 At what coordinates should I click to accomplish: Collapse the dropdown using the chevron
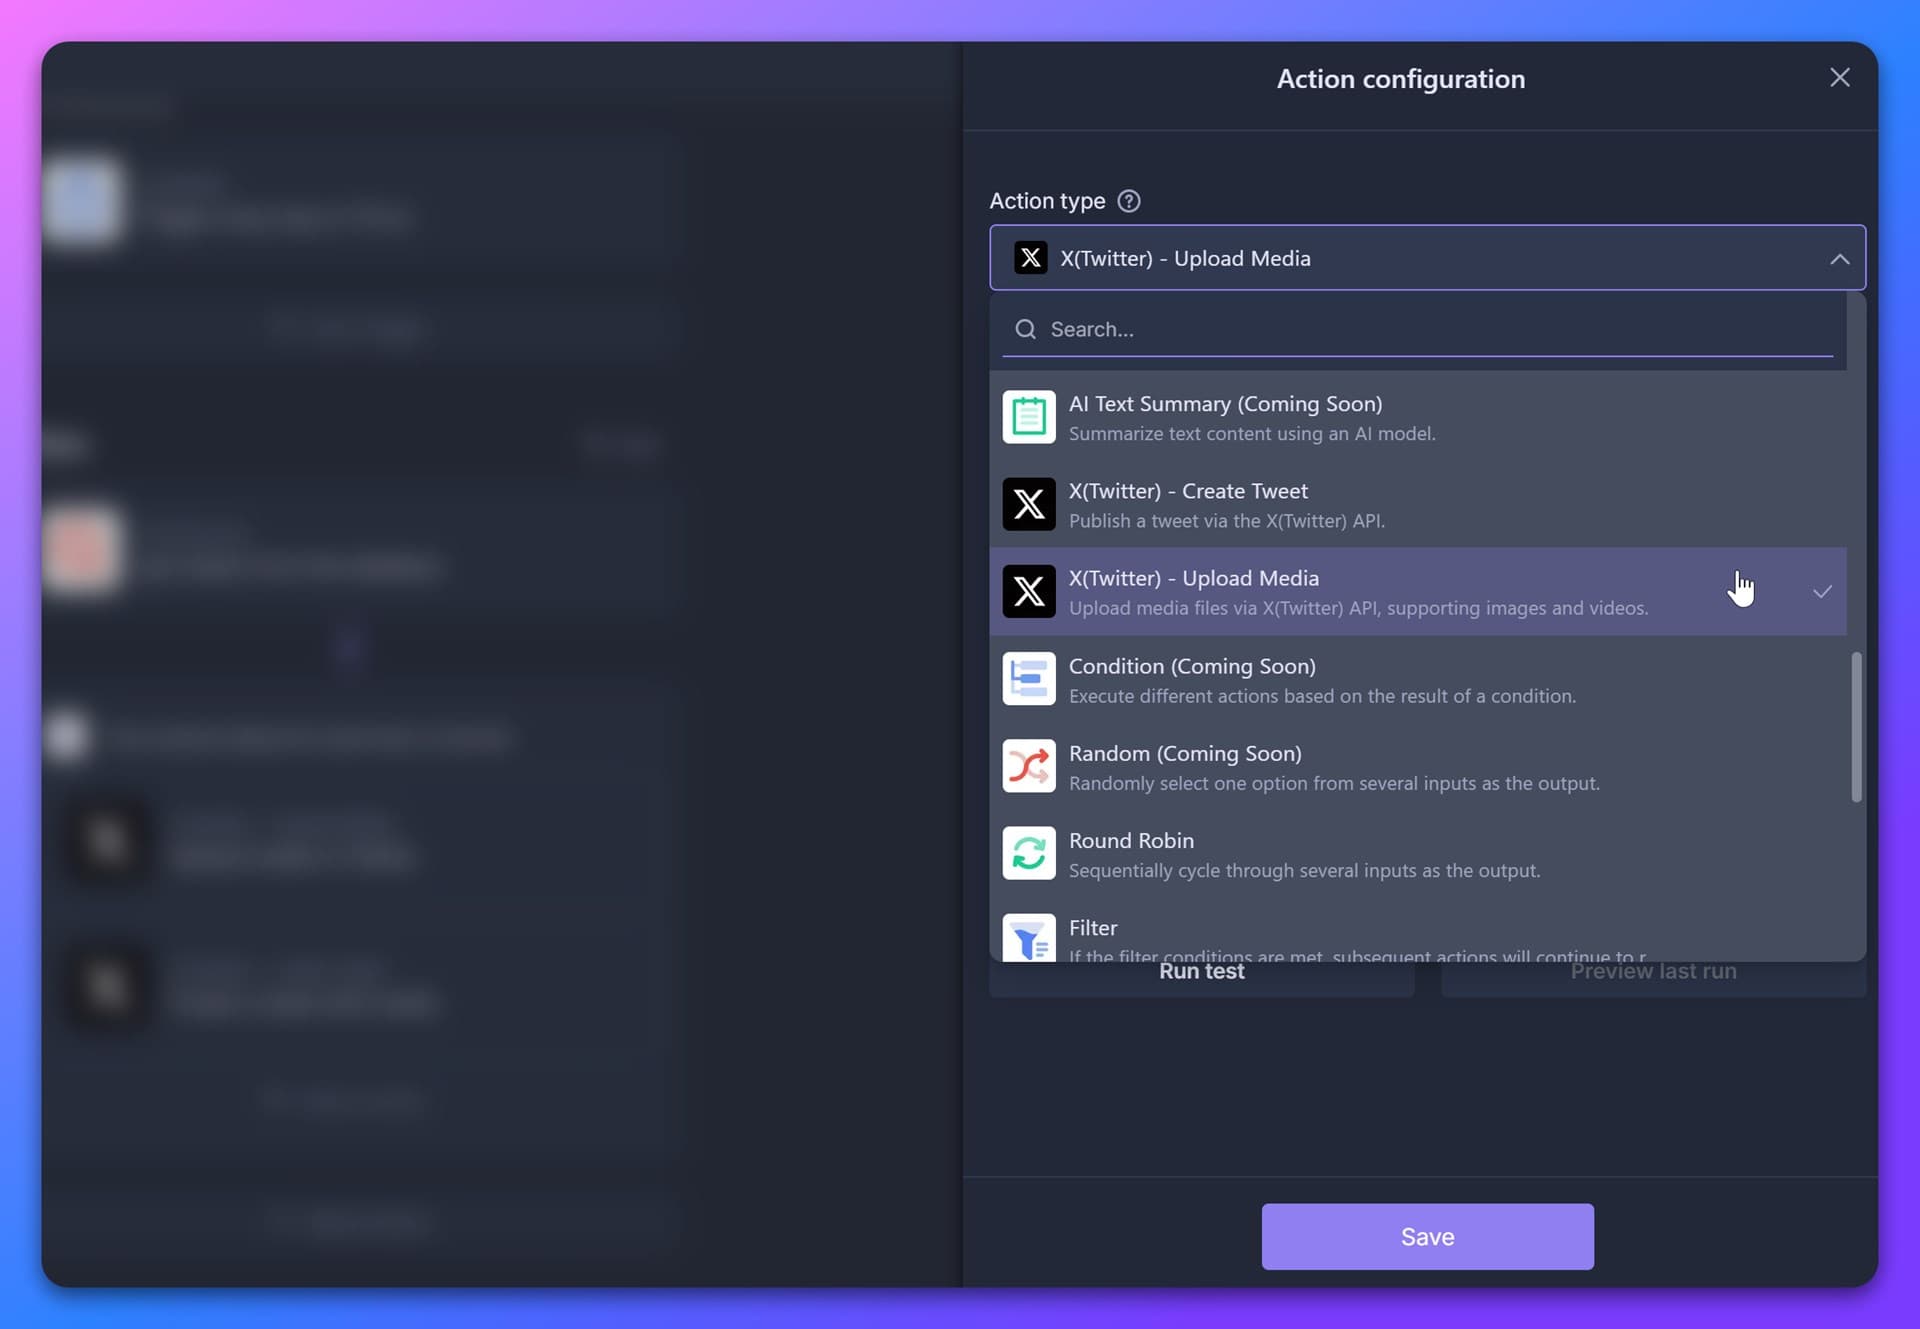[1840, 260]
